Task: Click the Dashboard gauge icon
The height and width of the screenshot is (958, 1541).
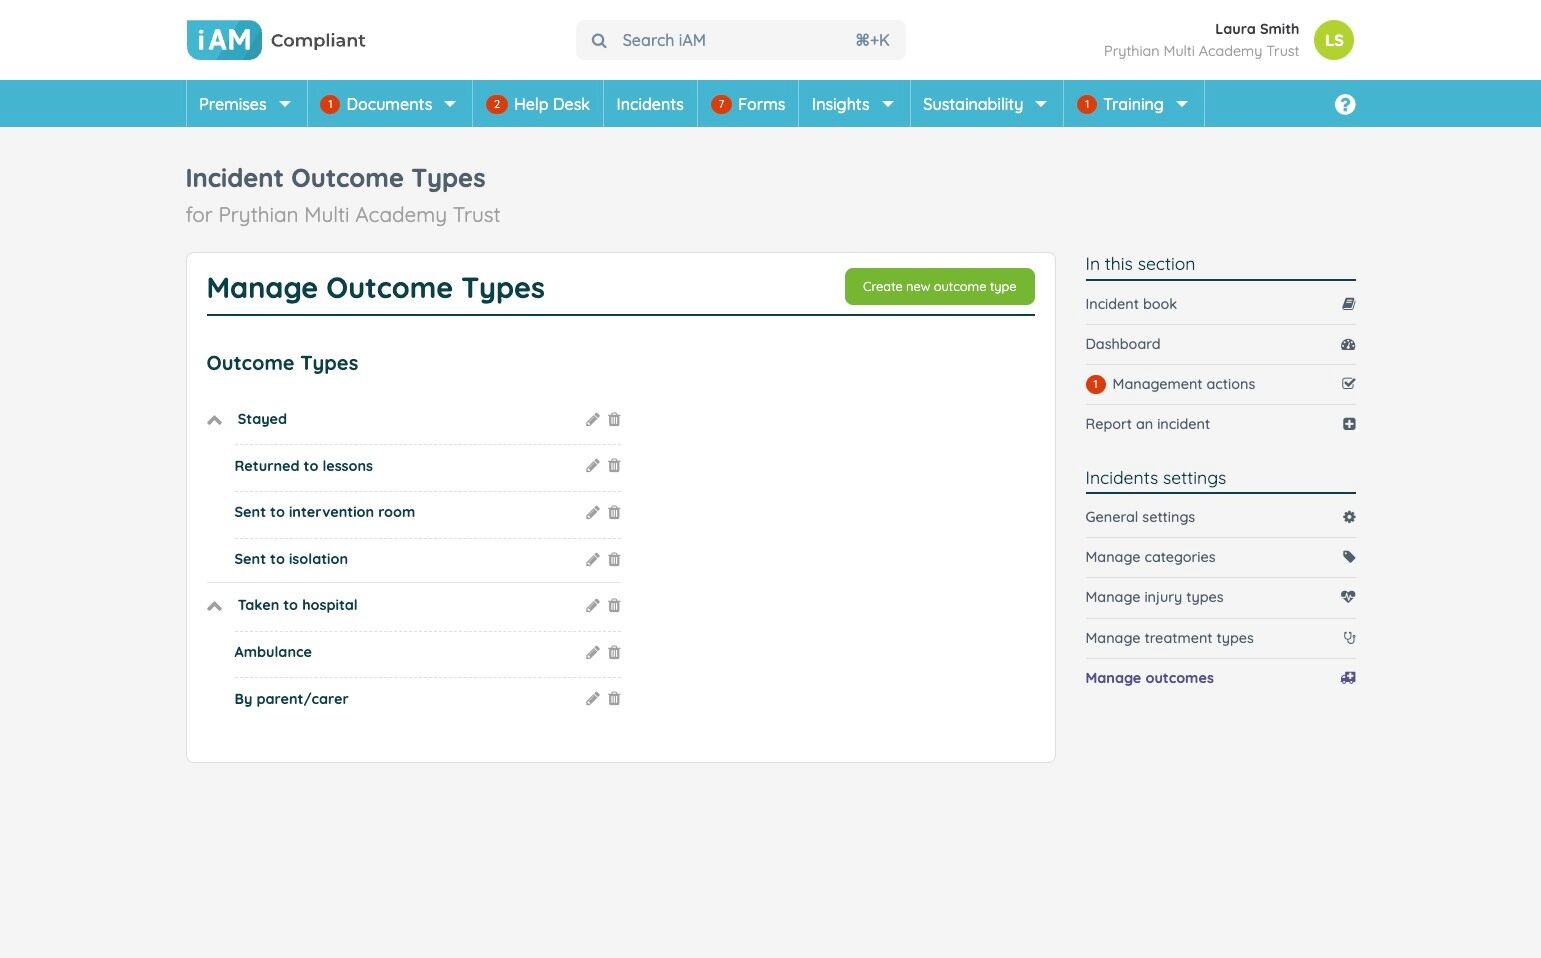Action: click(1348, 344)
